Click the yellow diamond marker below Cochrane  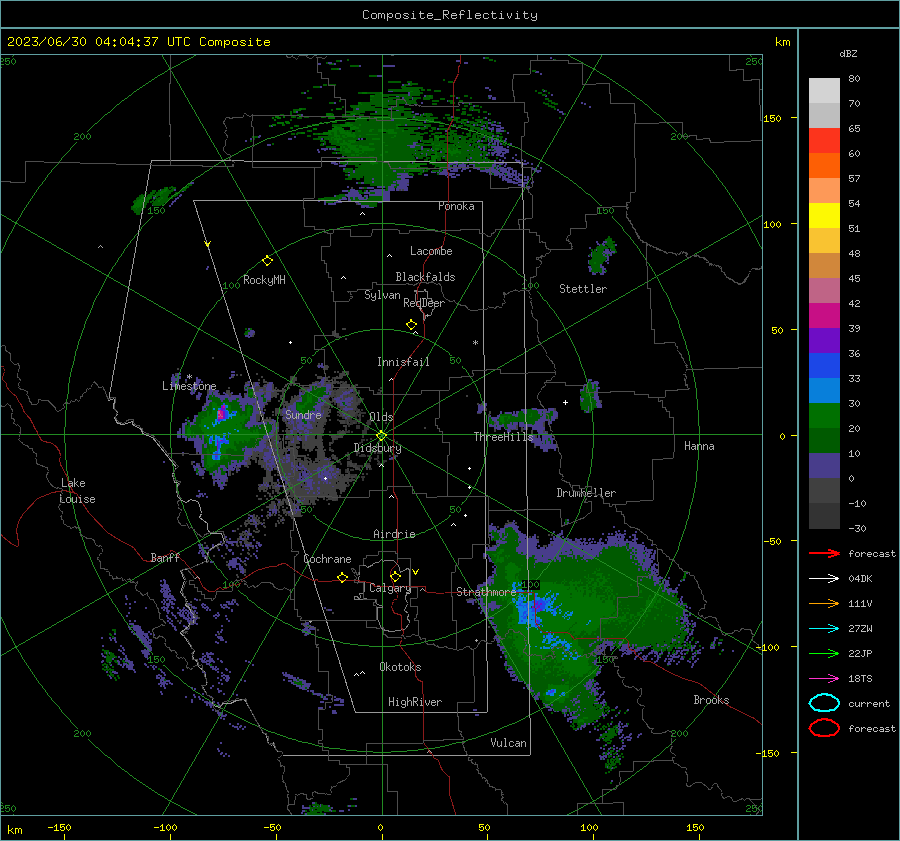tap(342, 577)
